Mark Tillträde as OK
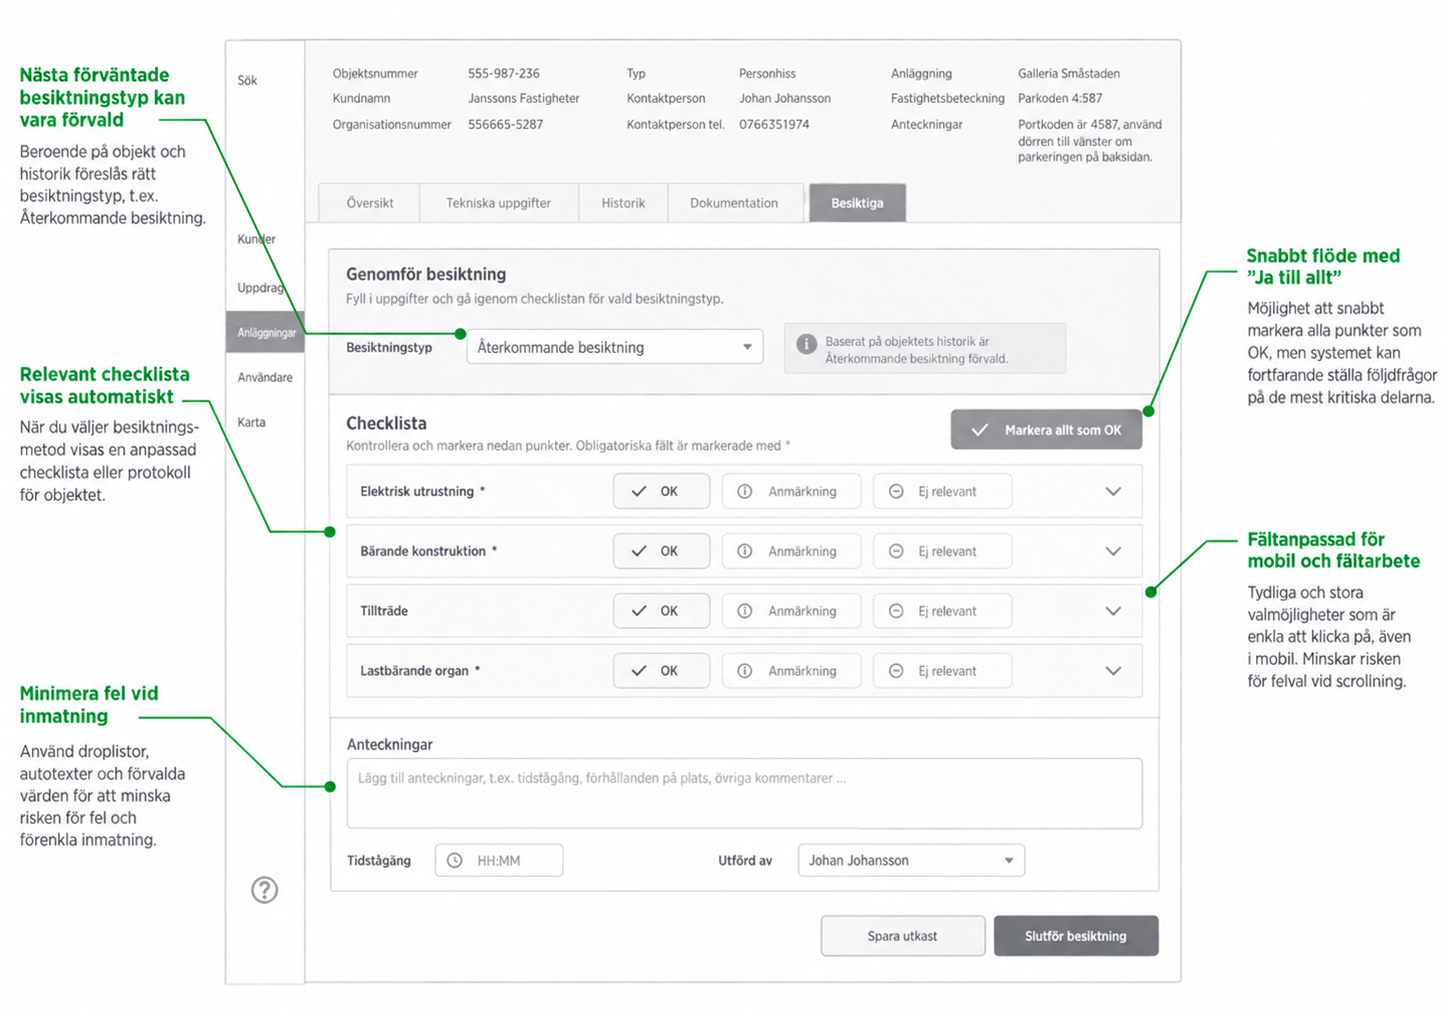Image resolution: width=1448 pixels, height=1012 pixels. (x=661, y=611)
